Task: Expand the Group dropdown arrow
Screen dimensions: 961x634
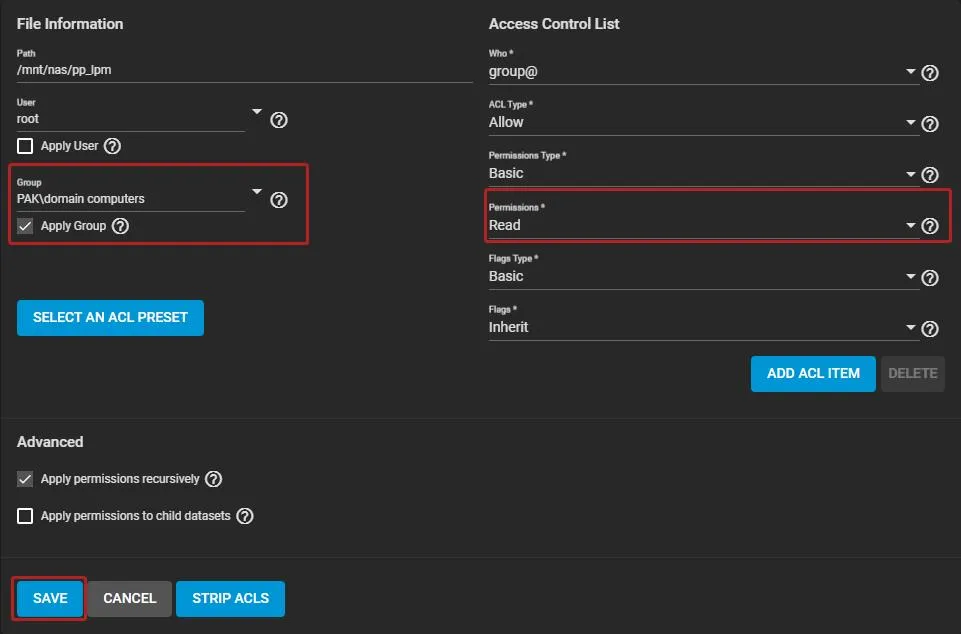Action: [257, 192]
